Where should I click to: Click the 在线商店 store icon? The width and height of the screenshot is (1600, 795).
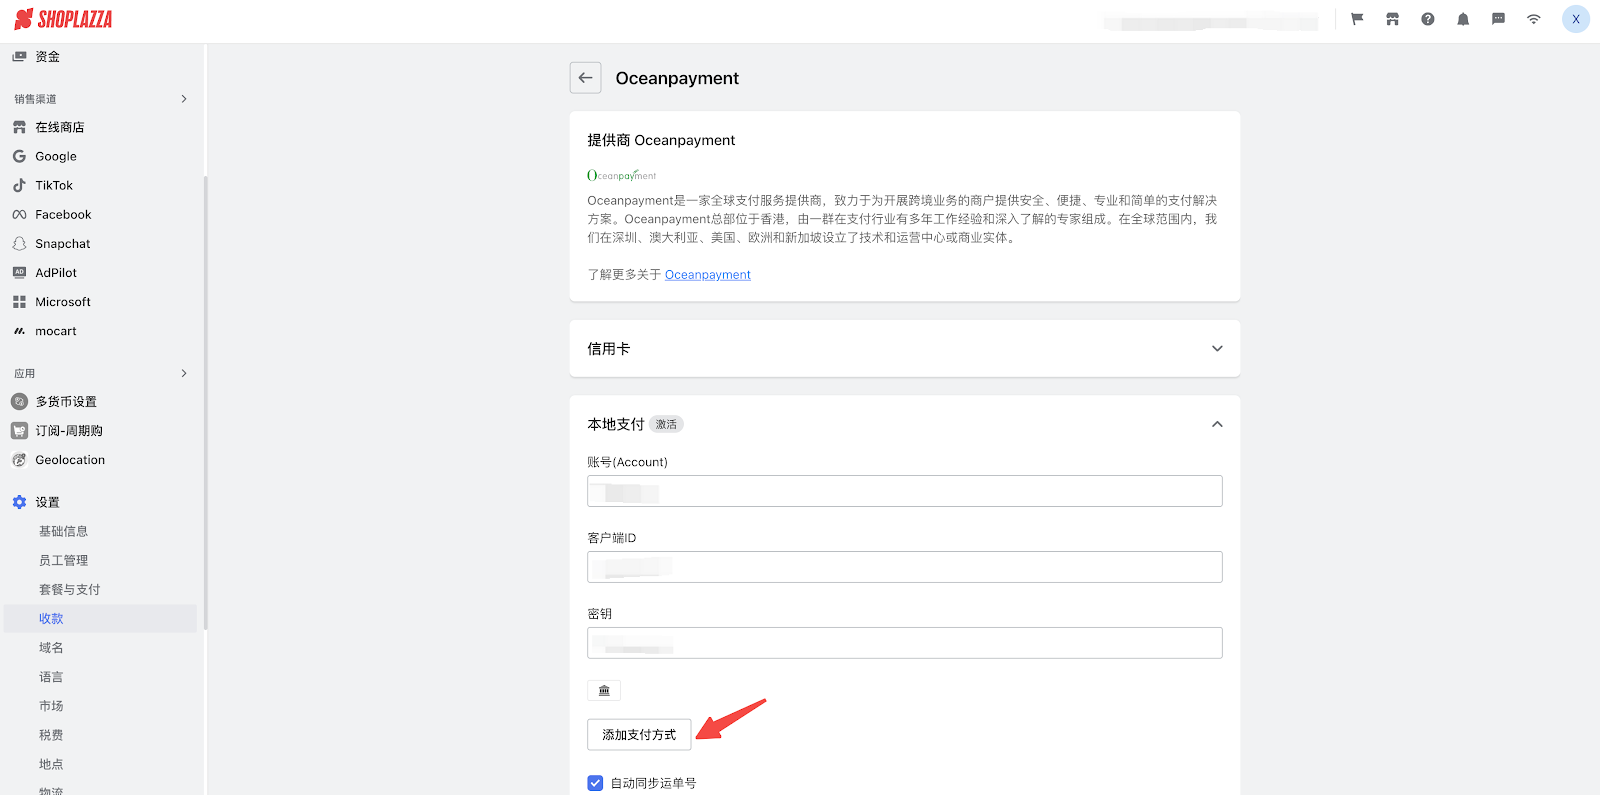point(19,127)
